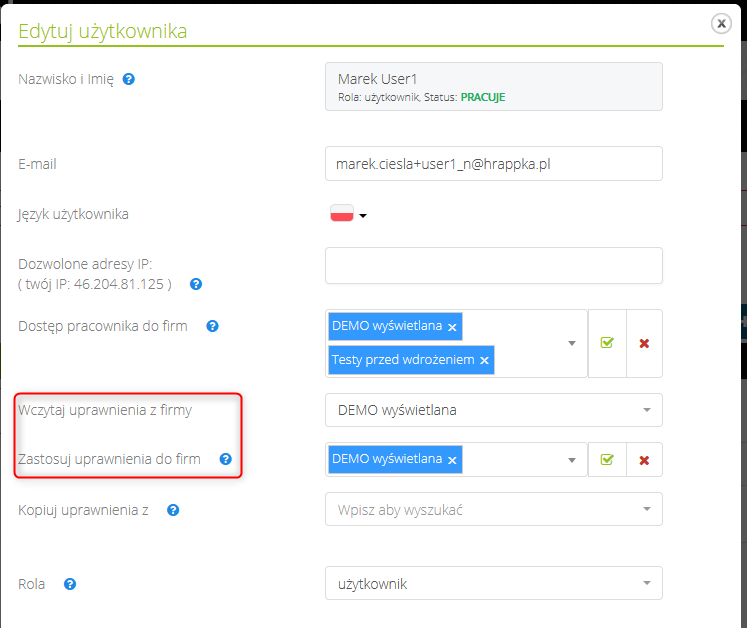
Task: Open Kopiuj uprawnienia z search dropdown
Action: coord(493,509)
